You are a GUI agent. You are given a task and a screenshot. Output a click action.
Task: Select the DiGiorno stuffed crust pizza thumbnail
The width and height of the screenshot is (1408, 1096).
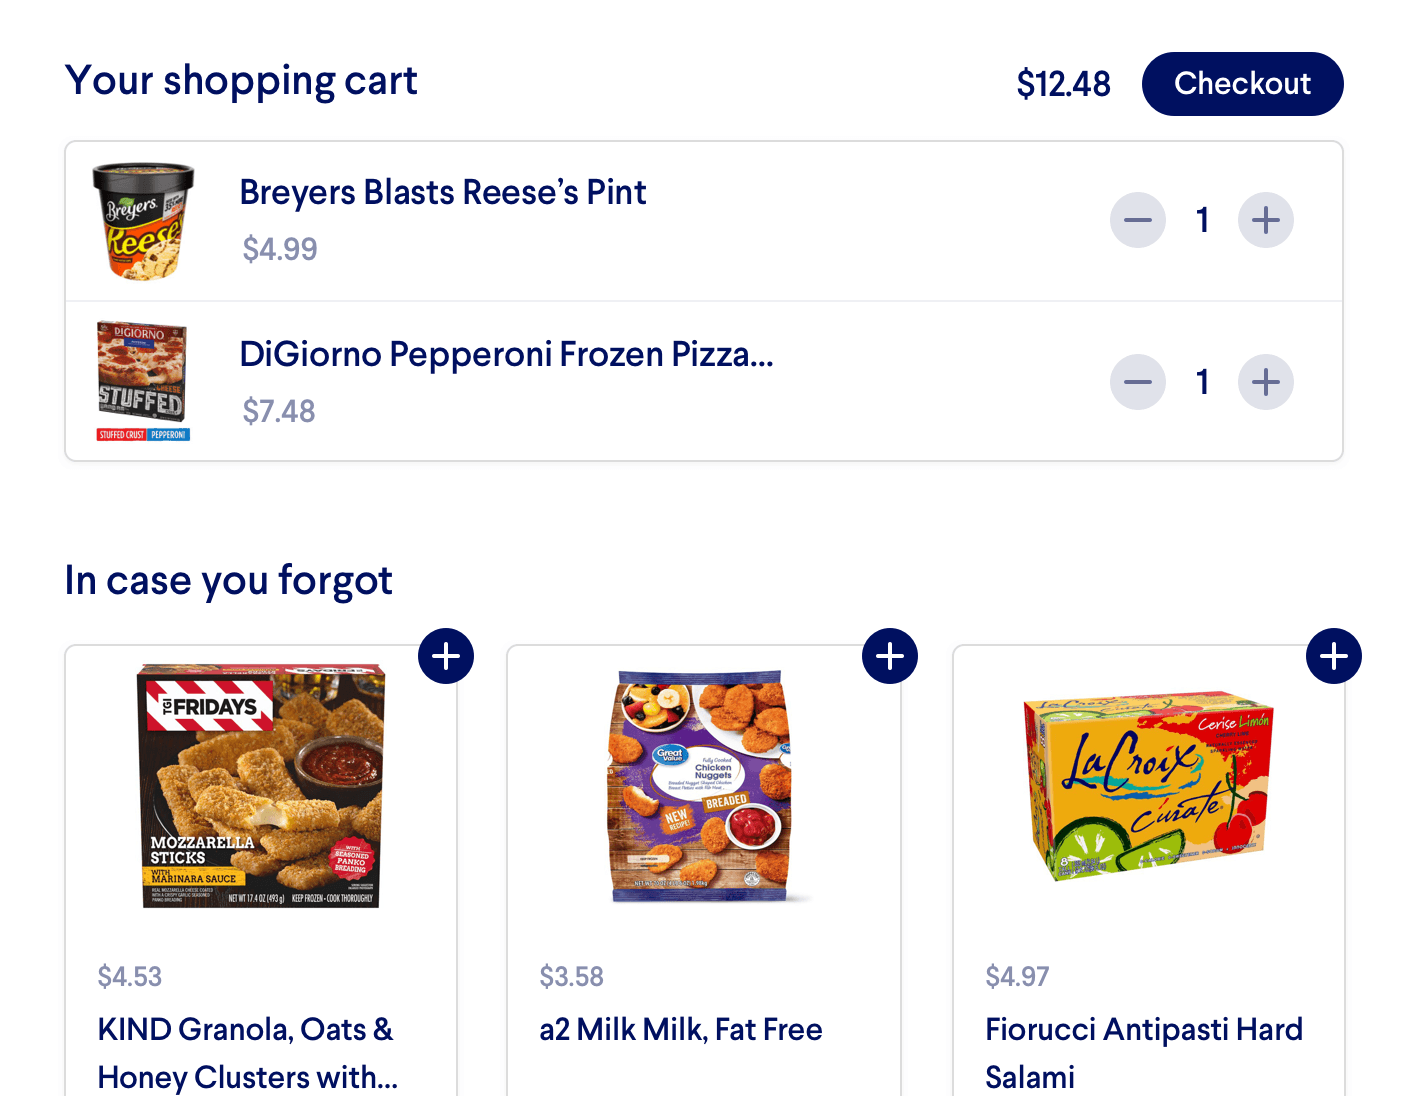coord(143,381)
